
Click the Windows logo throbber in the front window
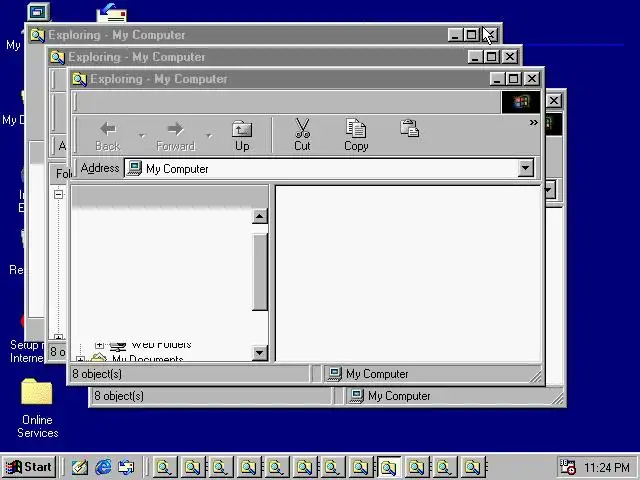tap(521, 101)
